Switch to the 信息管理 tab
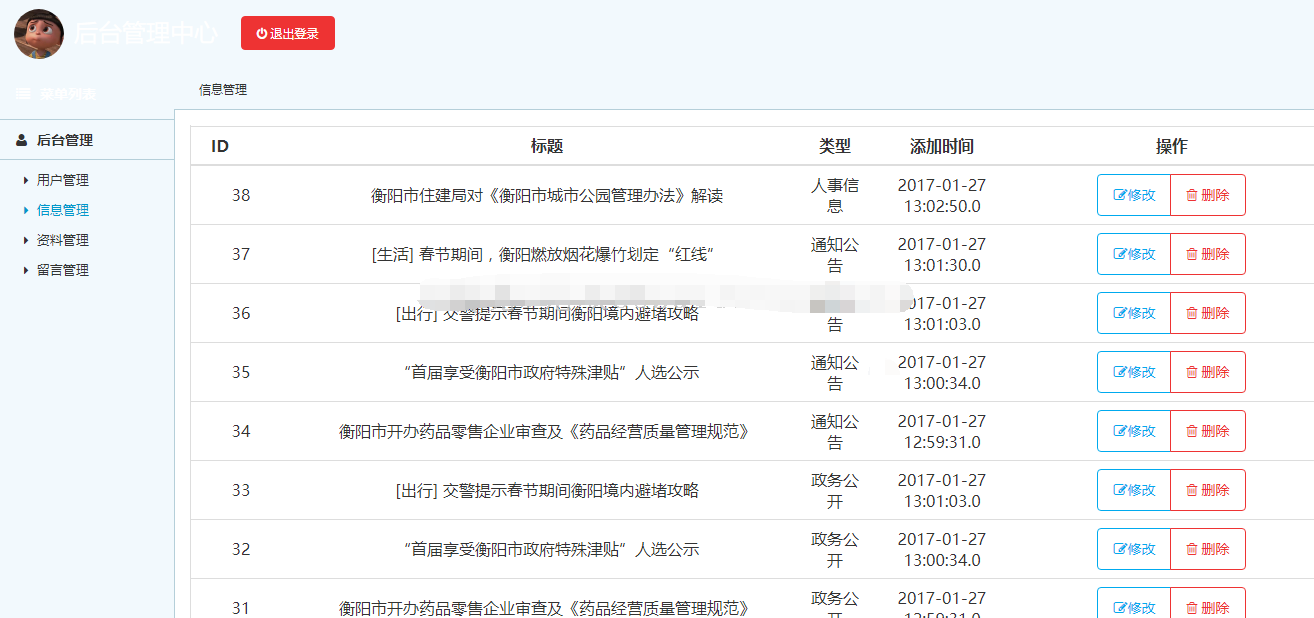Image resolution: width=1314 pixels, height=618 pixels. point(223,89)
